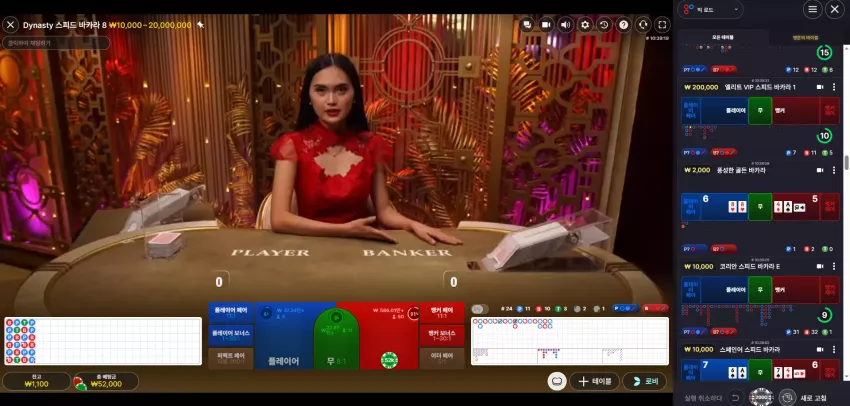Toggle the roadmap switch above the bead road
Viewport: 850px width, 406px height.
(477, 308)
